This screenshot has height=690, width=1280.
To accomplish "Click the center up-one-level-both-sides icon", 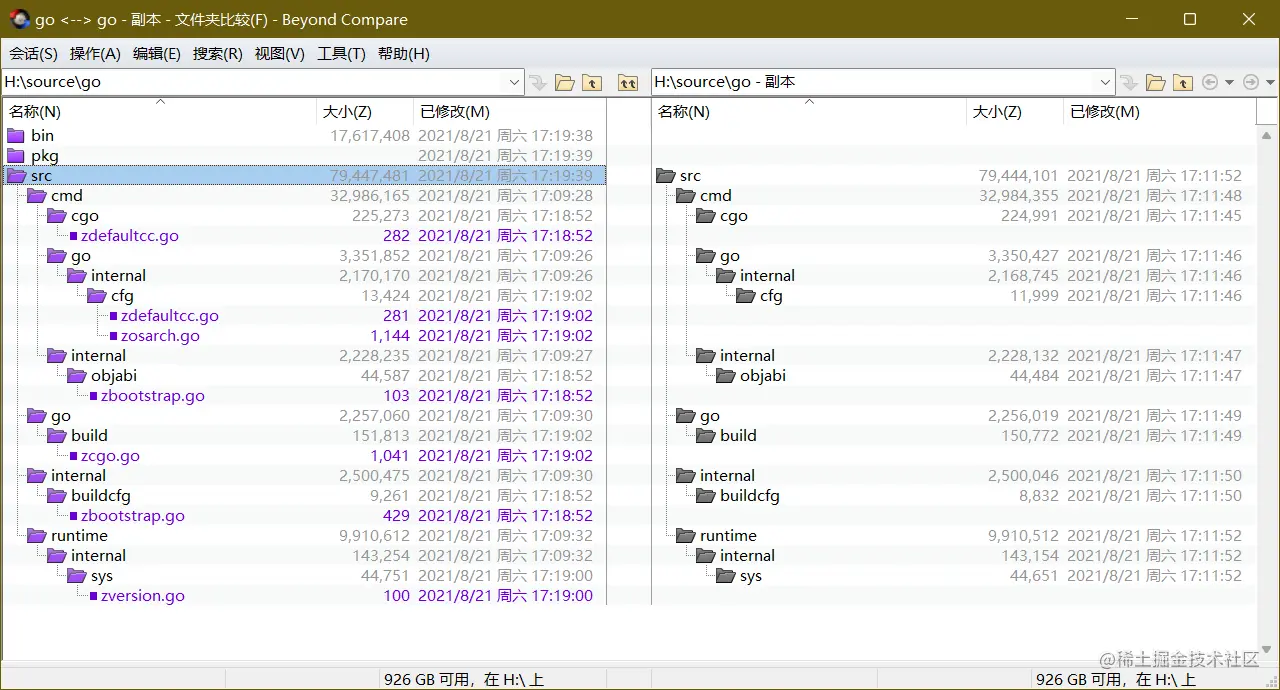I will tap(628, 83).
